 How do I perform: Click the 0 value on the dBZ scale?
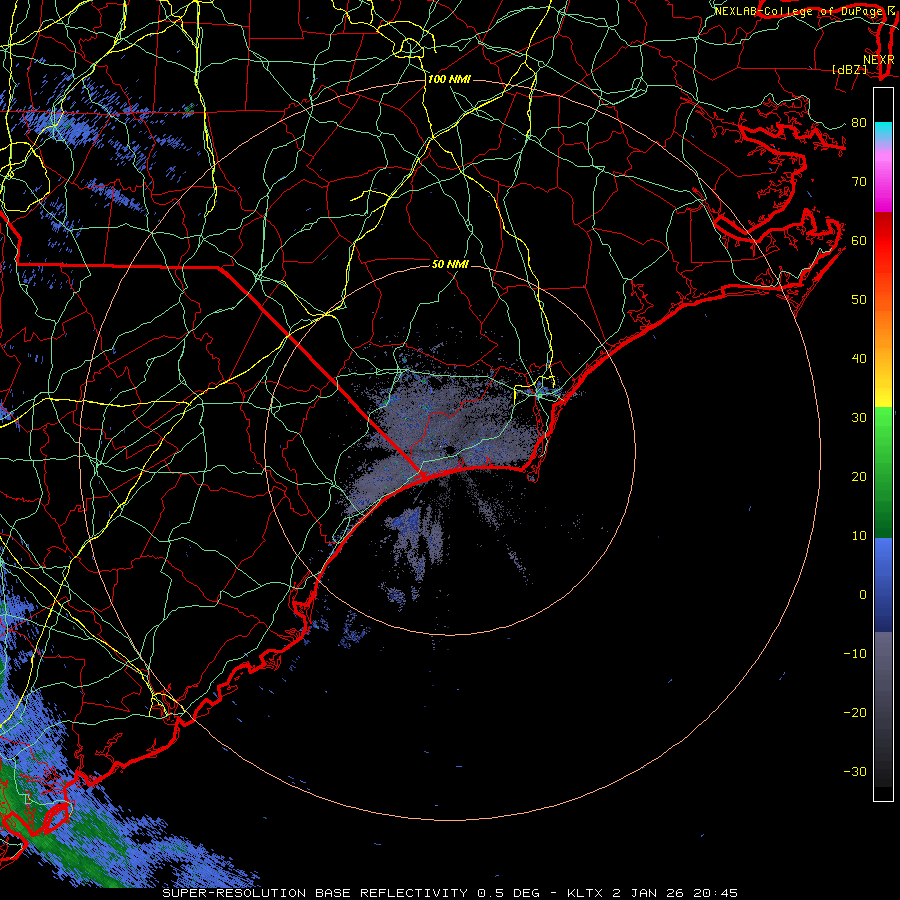click(x=863, y=595)
